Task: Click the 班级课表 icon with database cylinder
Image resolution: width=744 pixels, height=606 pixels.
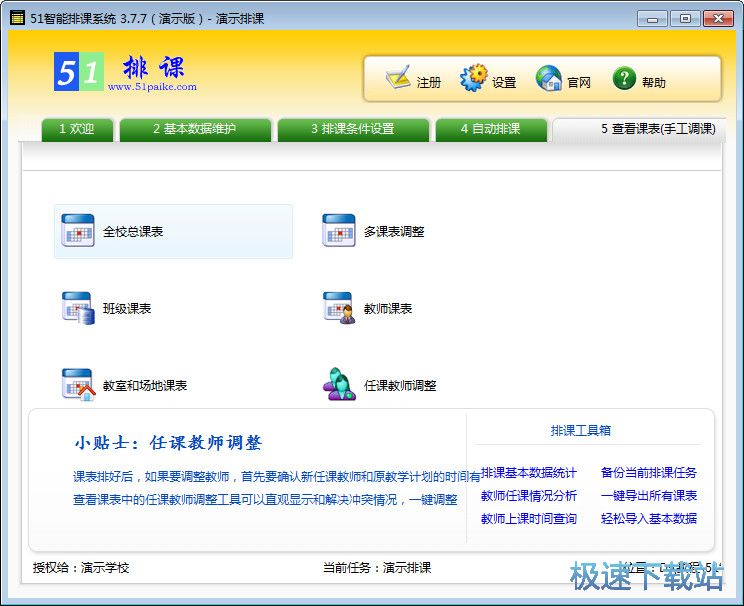Action: tap(78, 308)
